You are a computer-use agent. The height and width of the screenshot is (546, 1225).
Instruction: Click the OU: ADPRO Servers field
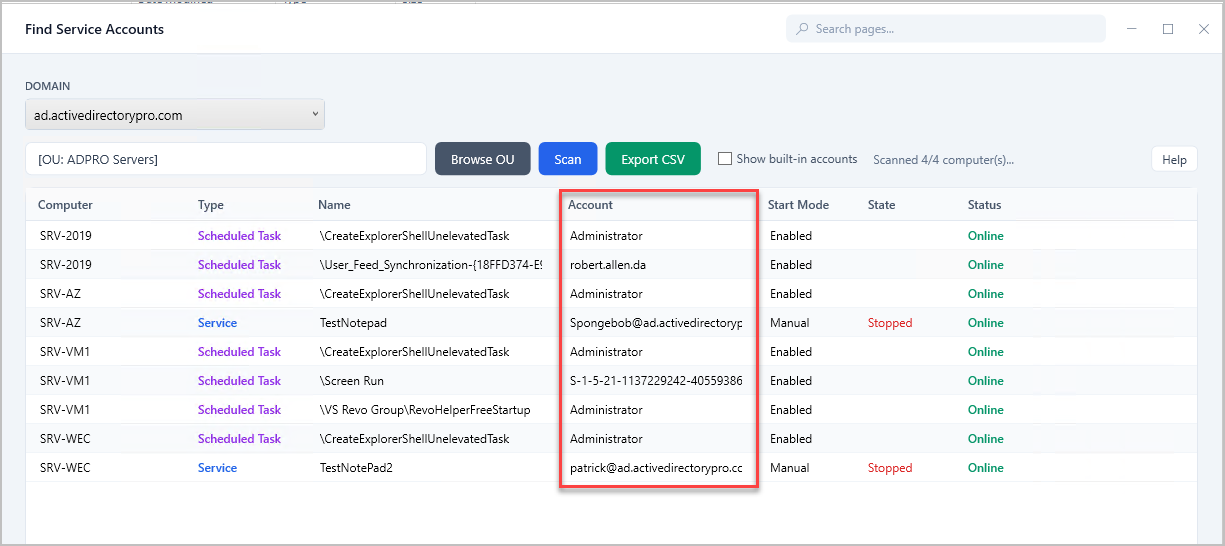(226, 160)
